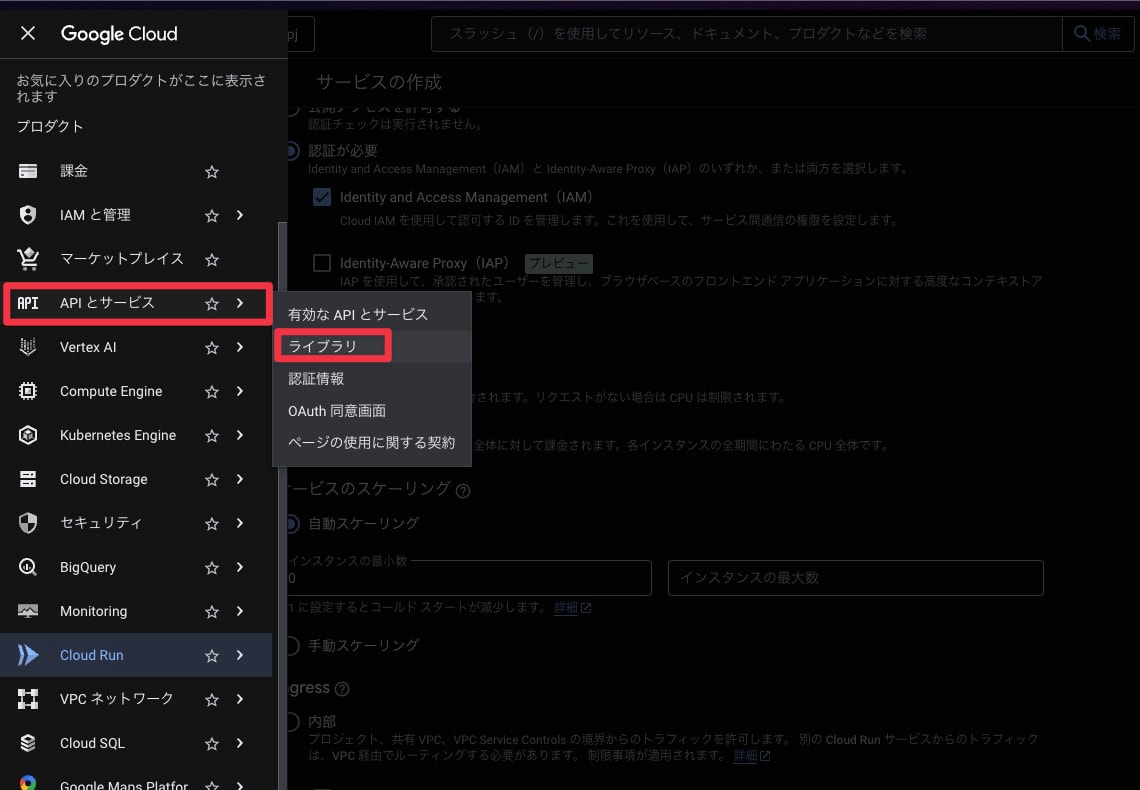Close the navigation menu with X icon

point(28,33)
